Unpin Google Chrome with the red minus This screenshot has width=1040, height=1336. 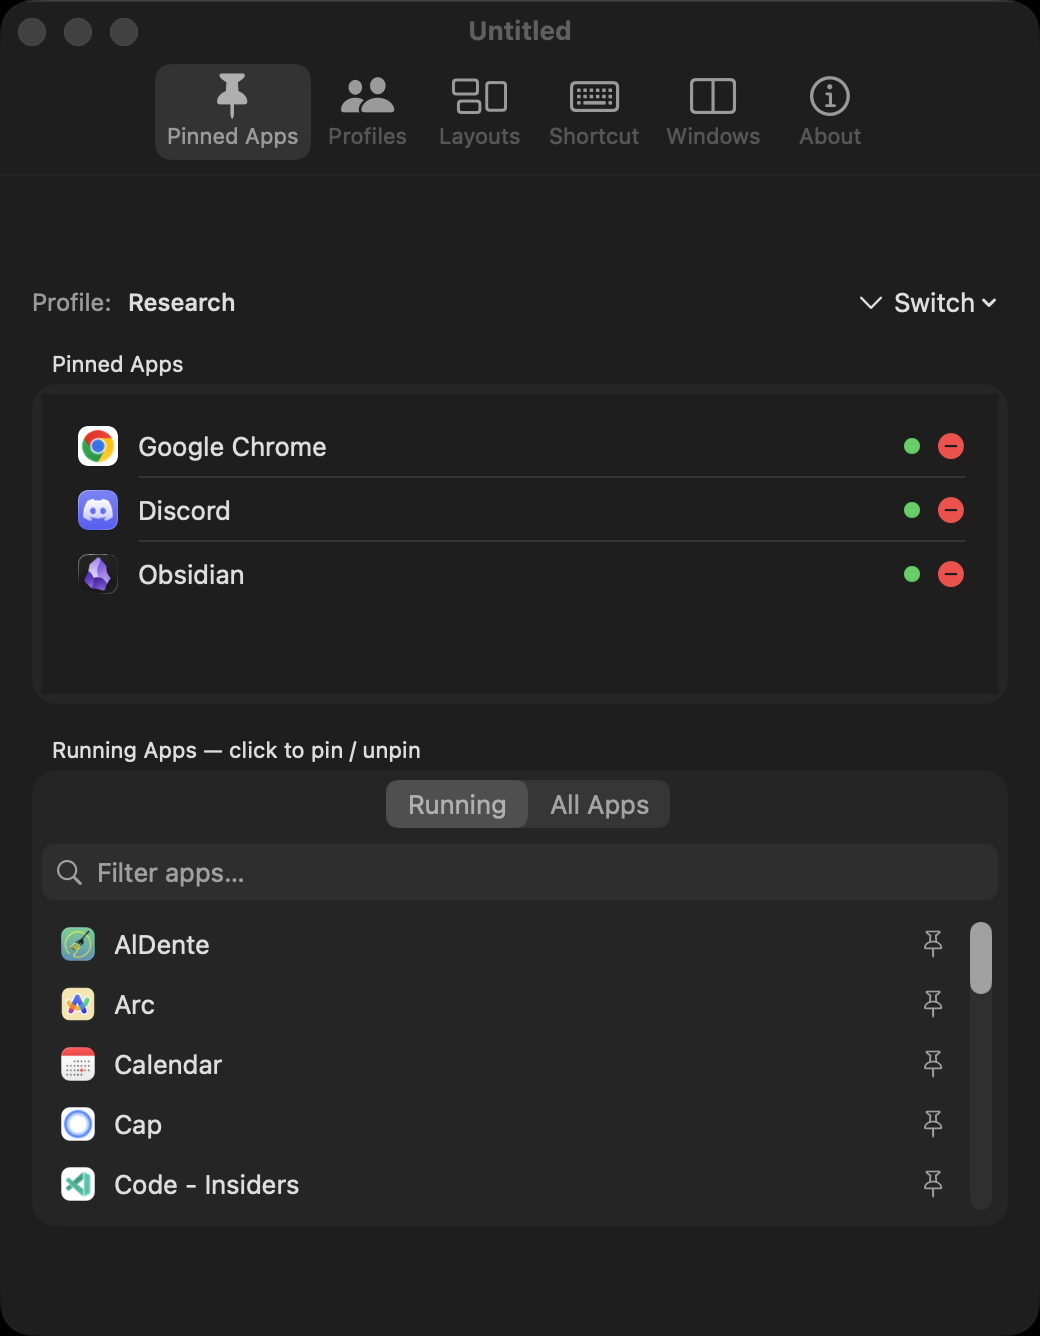tap(951, 446)
